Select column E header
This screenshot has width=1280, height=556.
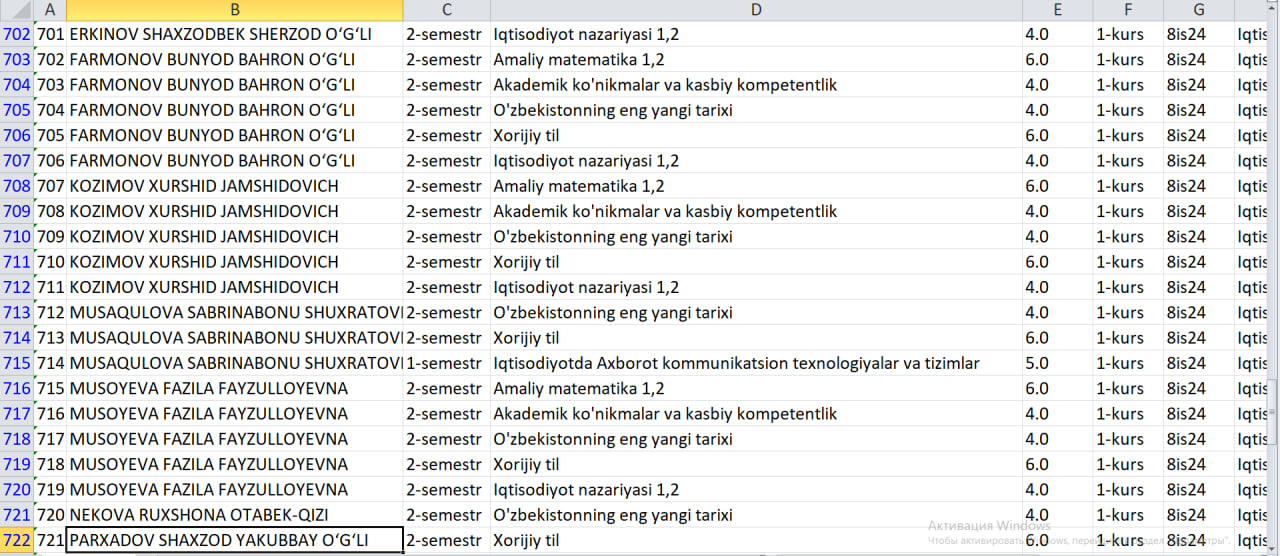click(1057, 10)
